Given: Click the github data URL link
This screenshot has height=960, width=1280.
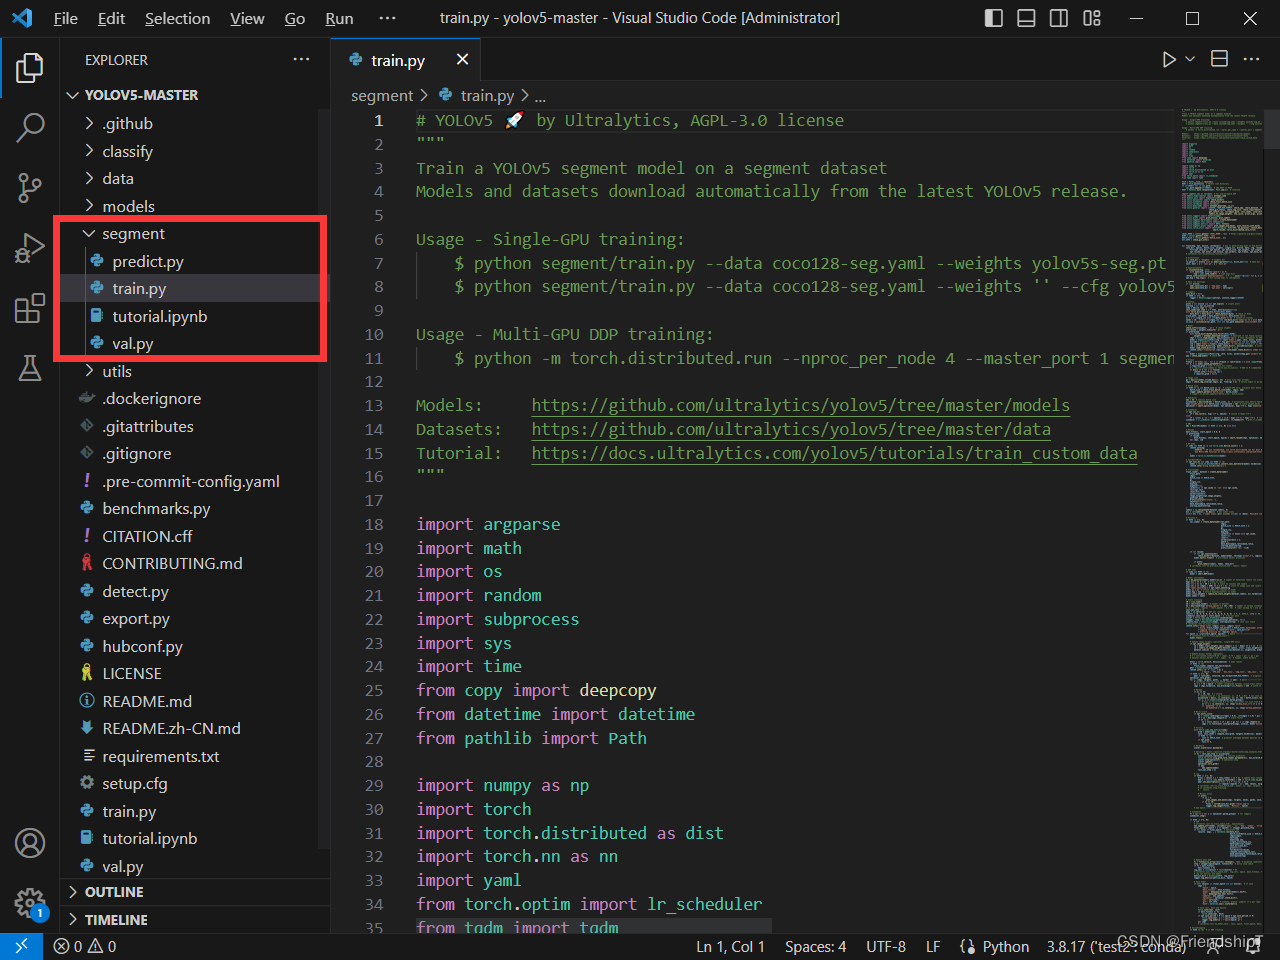Looking at the screenshot, I should [791, 429].
